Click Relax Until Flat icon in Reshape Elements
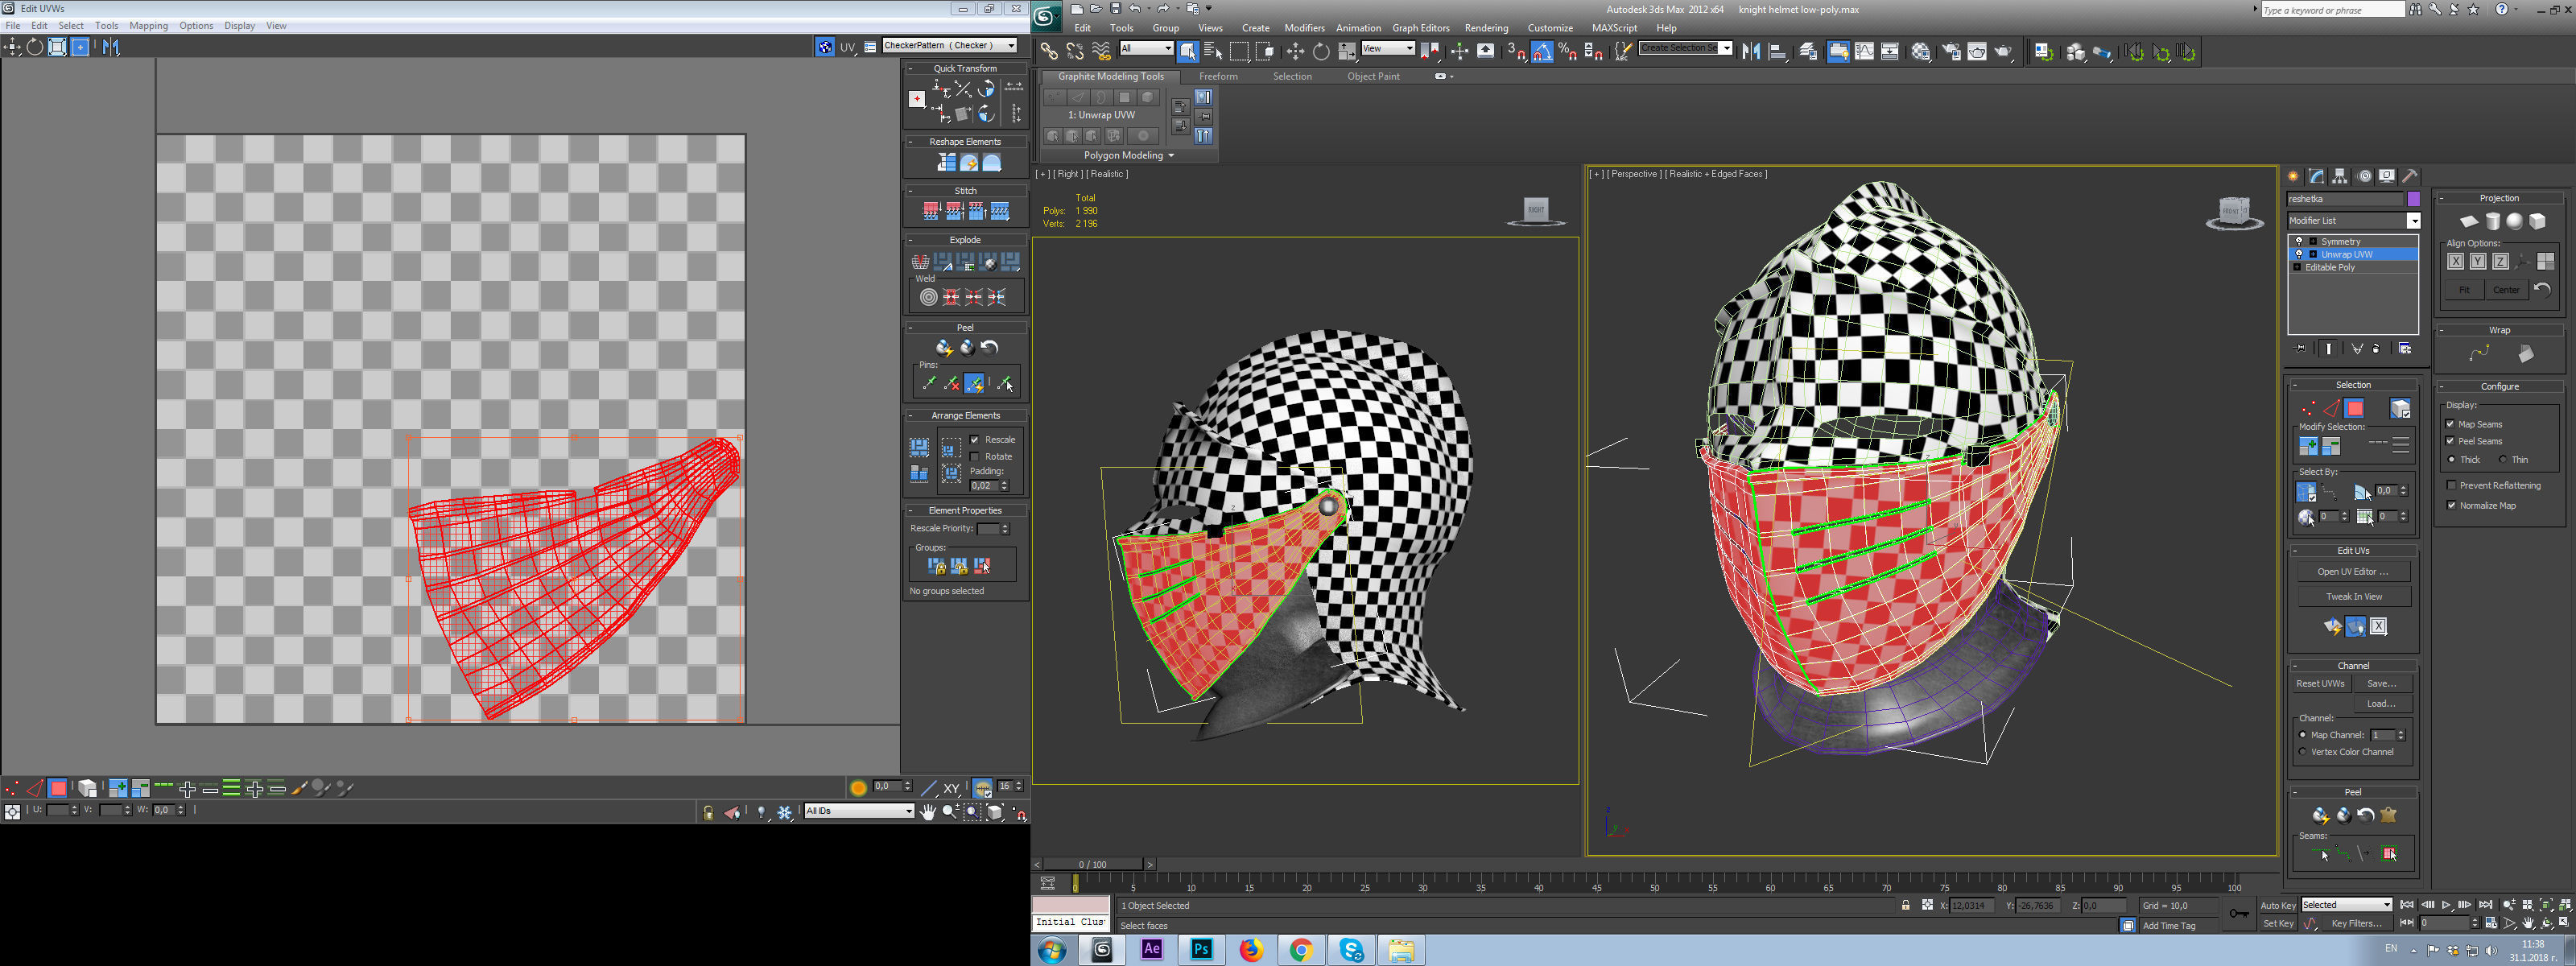 click(969, 163)
